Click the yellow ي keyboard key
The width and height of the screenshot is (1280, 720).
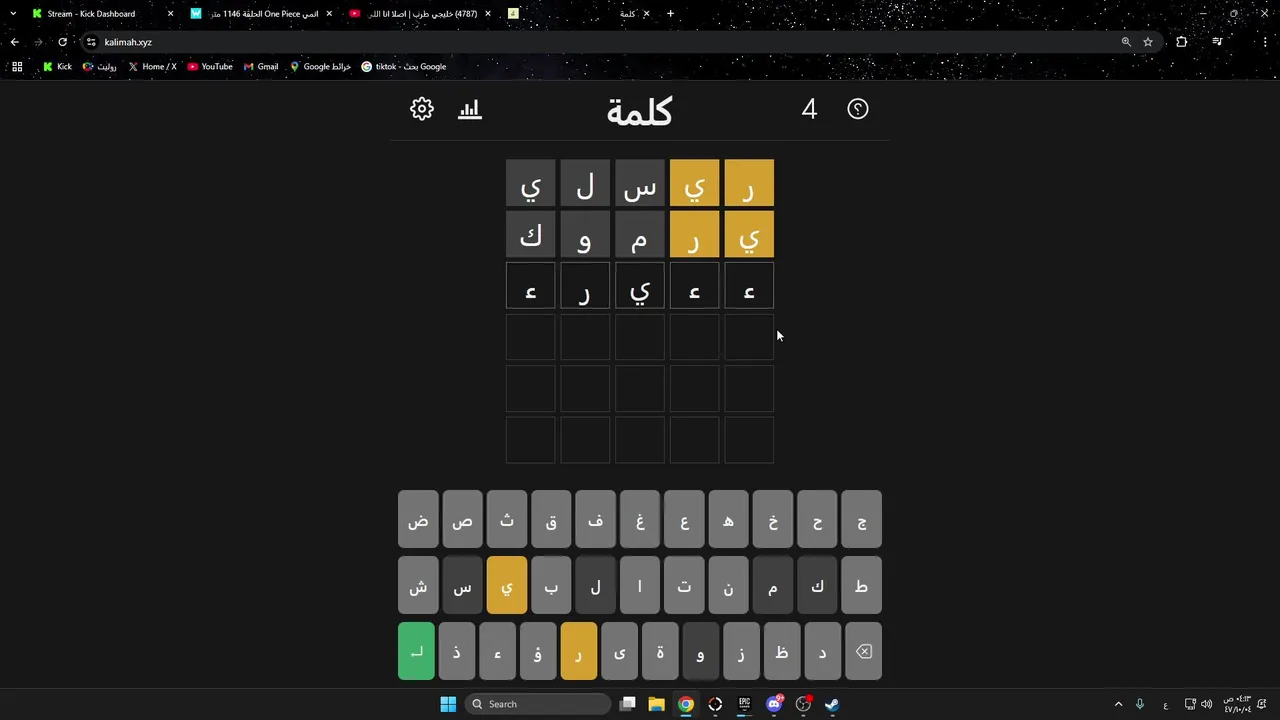[507, 585]
